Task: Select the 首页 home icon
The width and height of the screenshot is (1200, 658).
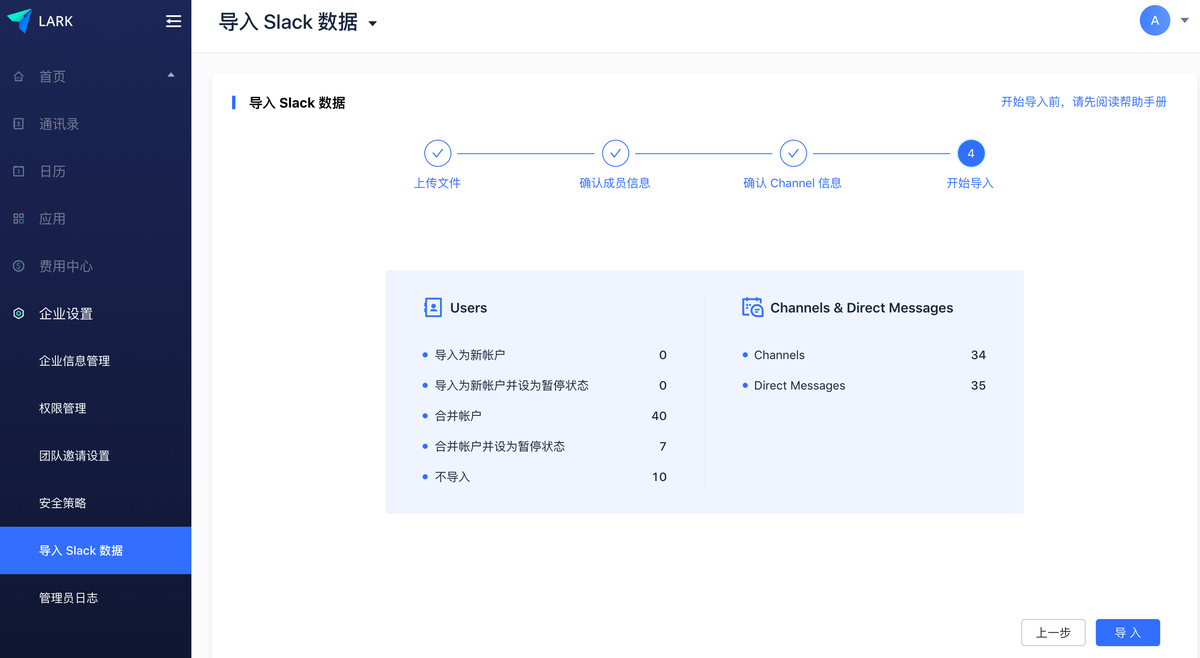Action: 18,75
